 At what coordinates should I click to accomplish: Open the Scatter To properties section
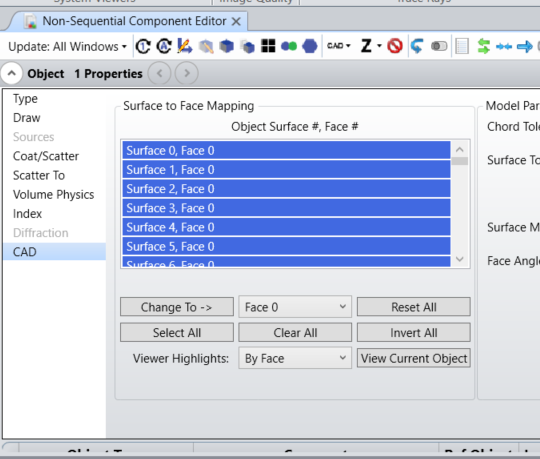[39, 175]
